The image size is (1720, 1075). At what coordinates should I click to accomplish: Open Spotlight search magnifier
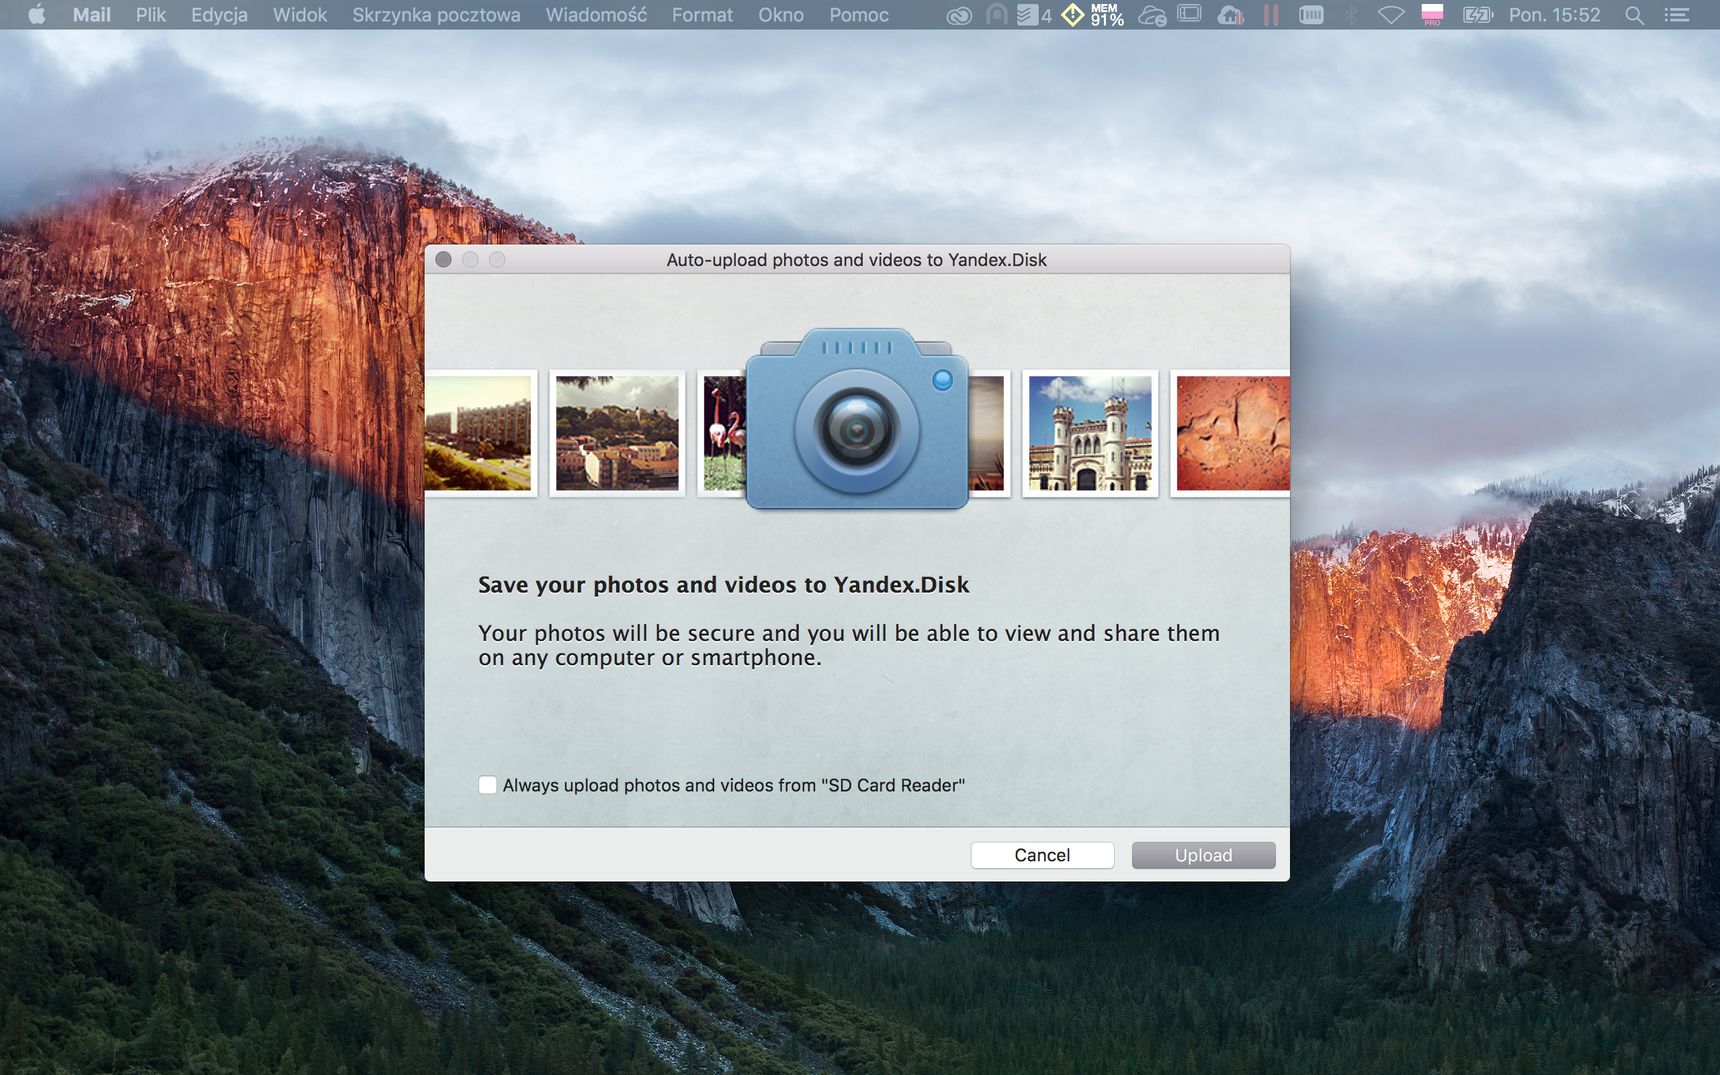click(1634, 15)
